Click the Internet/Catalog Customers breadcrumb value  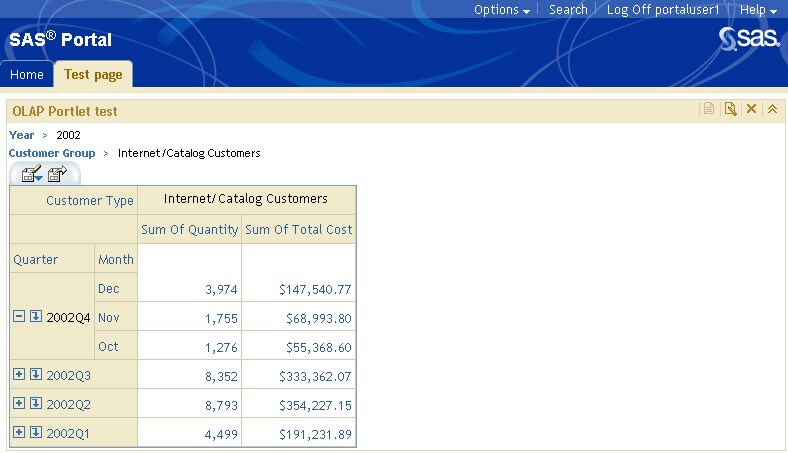click(189, 153)
